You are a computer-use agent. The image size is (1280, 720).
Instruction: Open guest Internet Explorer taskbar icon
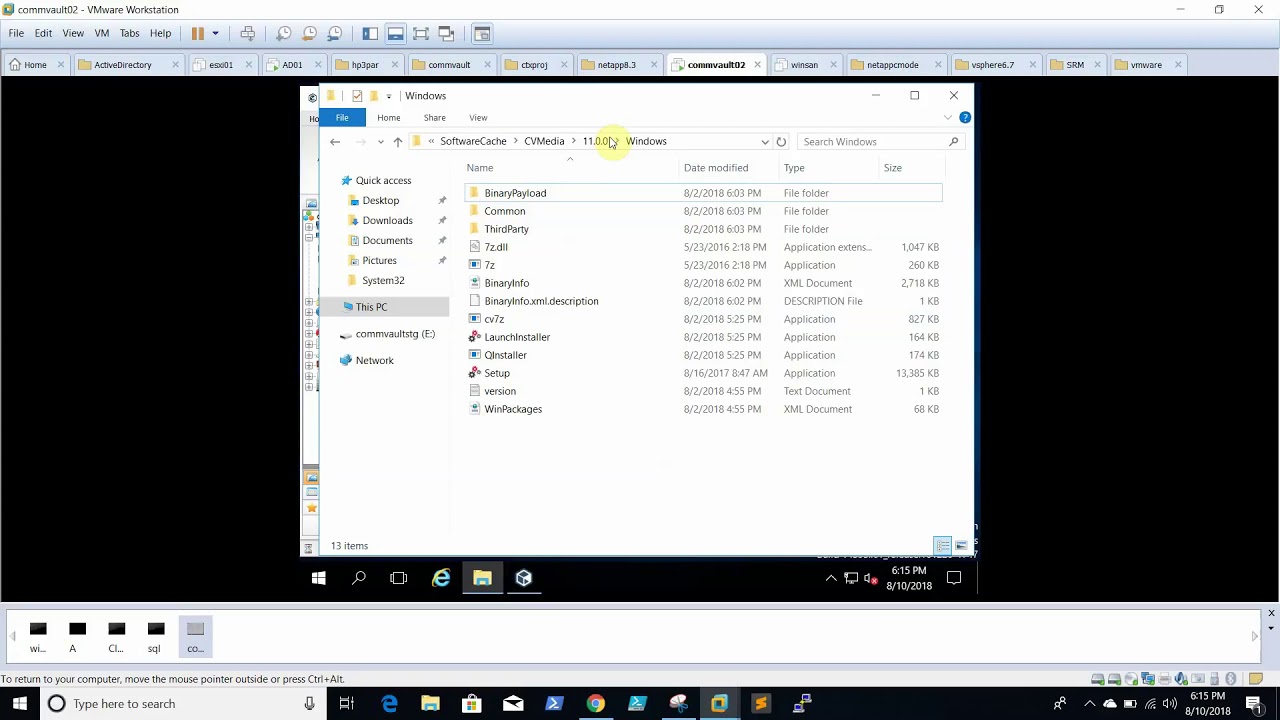pyautogui.click(x=441, y=578)
